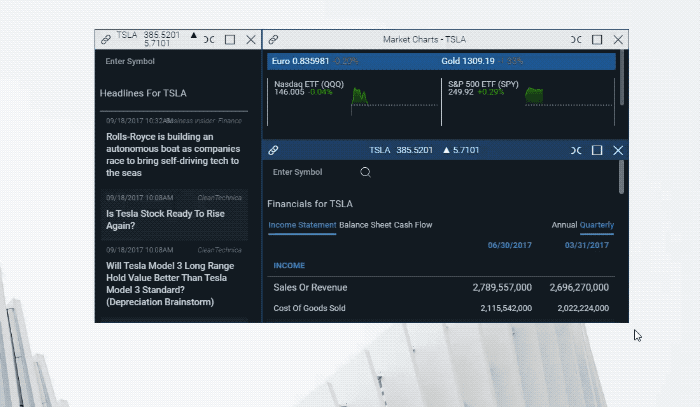
Task: Click the 2,115,542,000 cost value
Action: coord(506,308)
